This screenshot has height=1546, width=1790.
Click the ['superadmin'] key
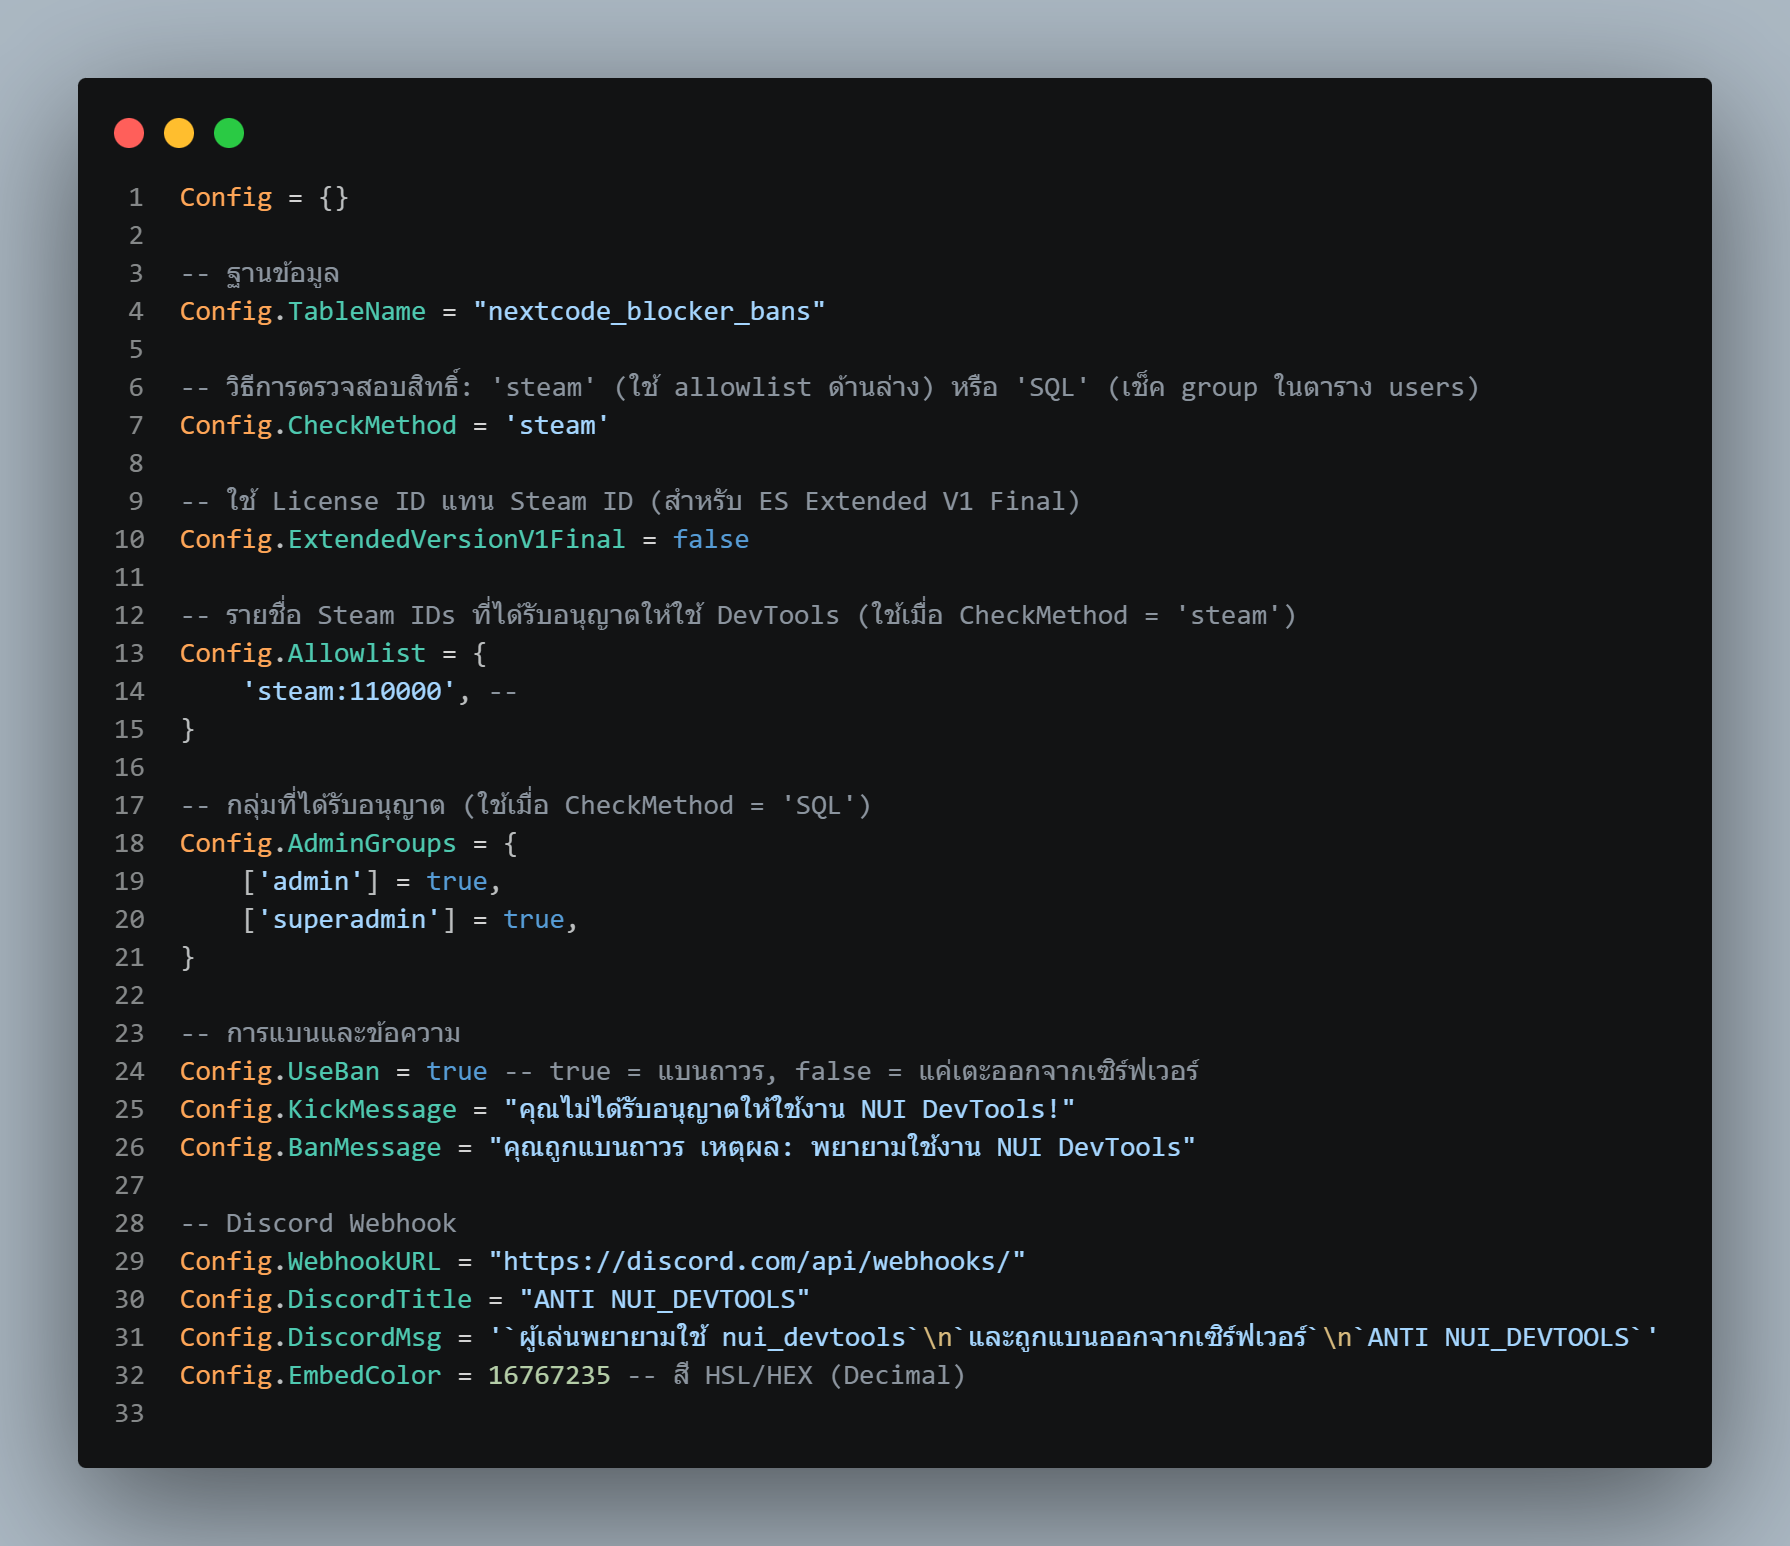tap(349, 919)
